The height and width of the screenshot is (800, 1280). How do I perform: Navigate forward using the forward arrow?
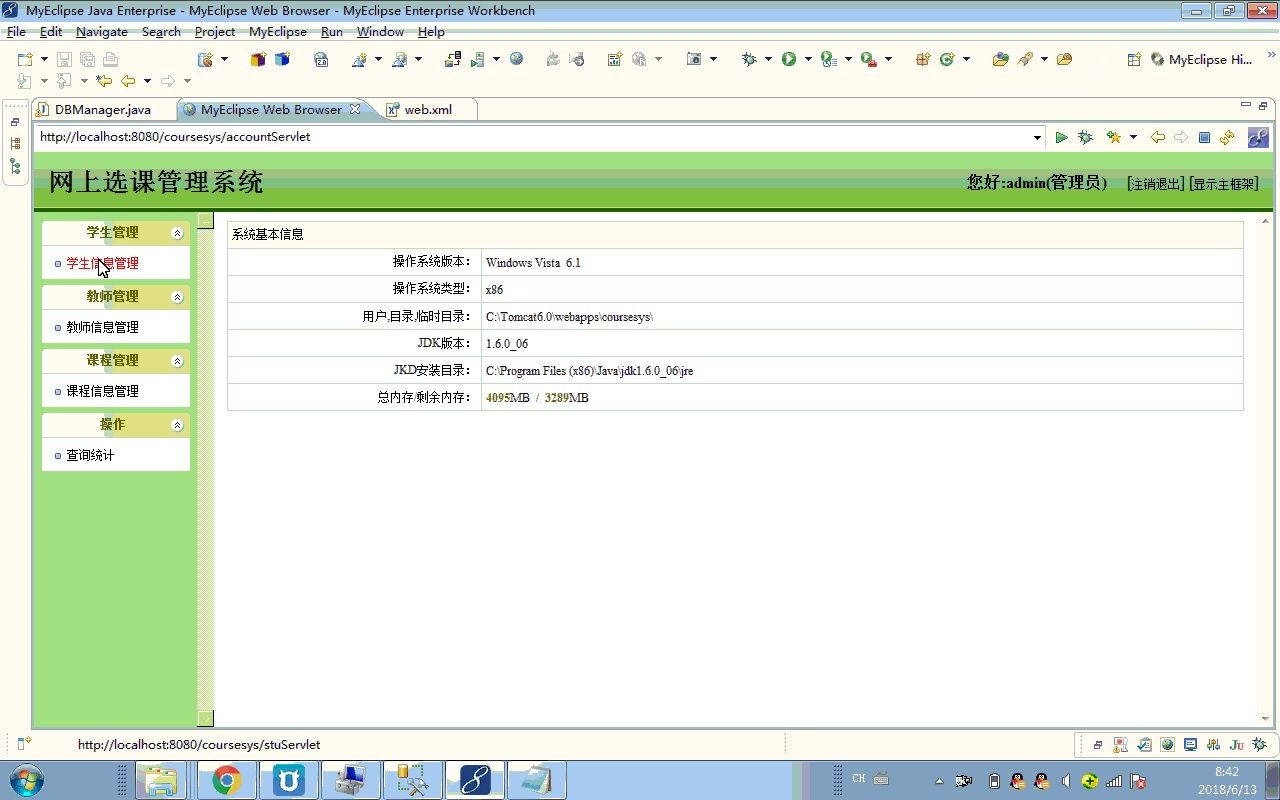[x=1181, y=137]
